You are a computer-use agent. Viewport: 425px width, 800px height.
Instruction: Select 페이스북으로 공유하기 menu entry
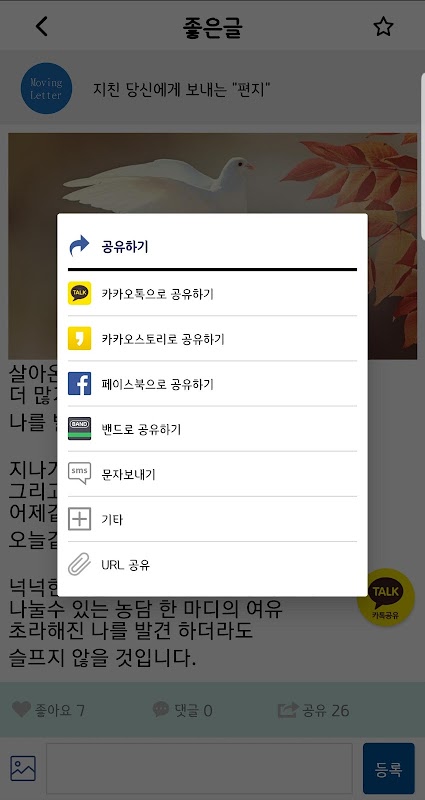pos(212,384)
